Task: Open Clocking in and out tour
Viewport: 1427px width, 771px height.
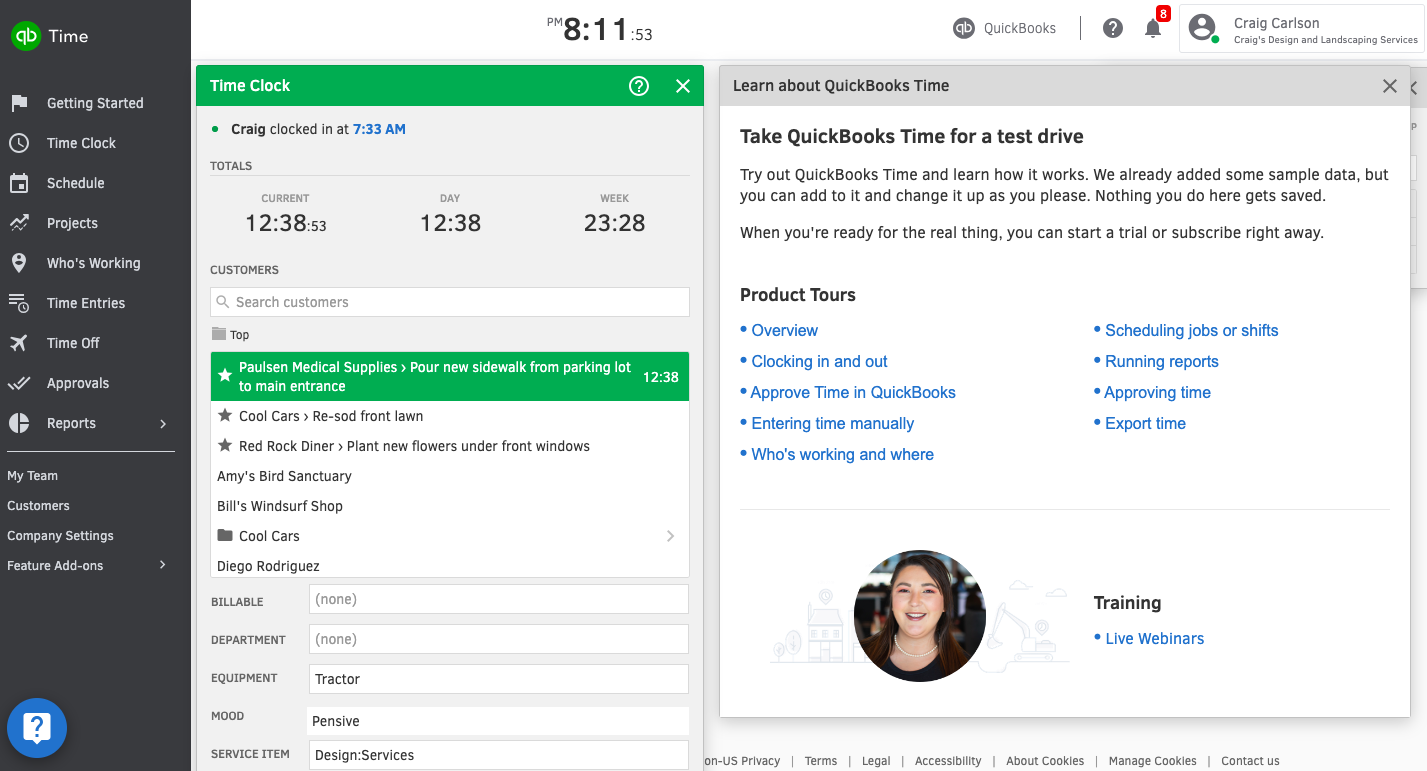Action: pos(820,362)
